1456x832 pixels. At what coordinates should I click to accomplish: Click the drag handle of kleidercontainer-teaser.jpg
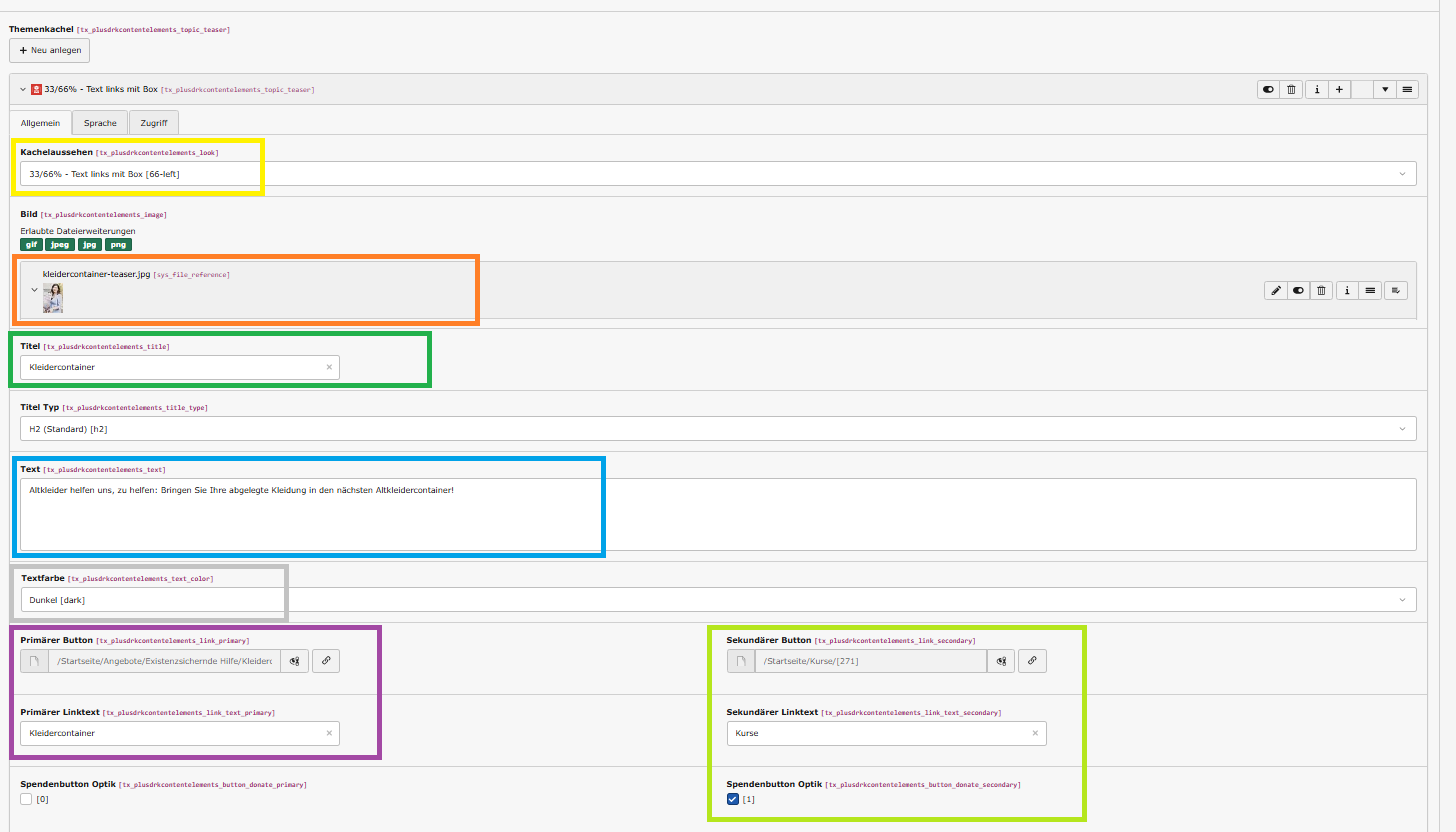pos(1371,290)
